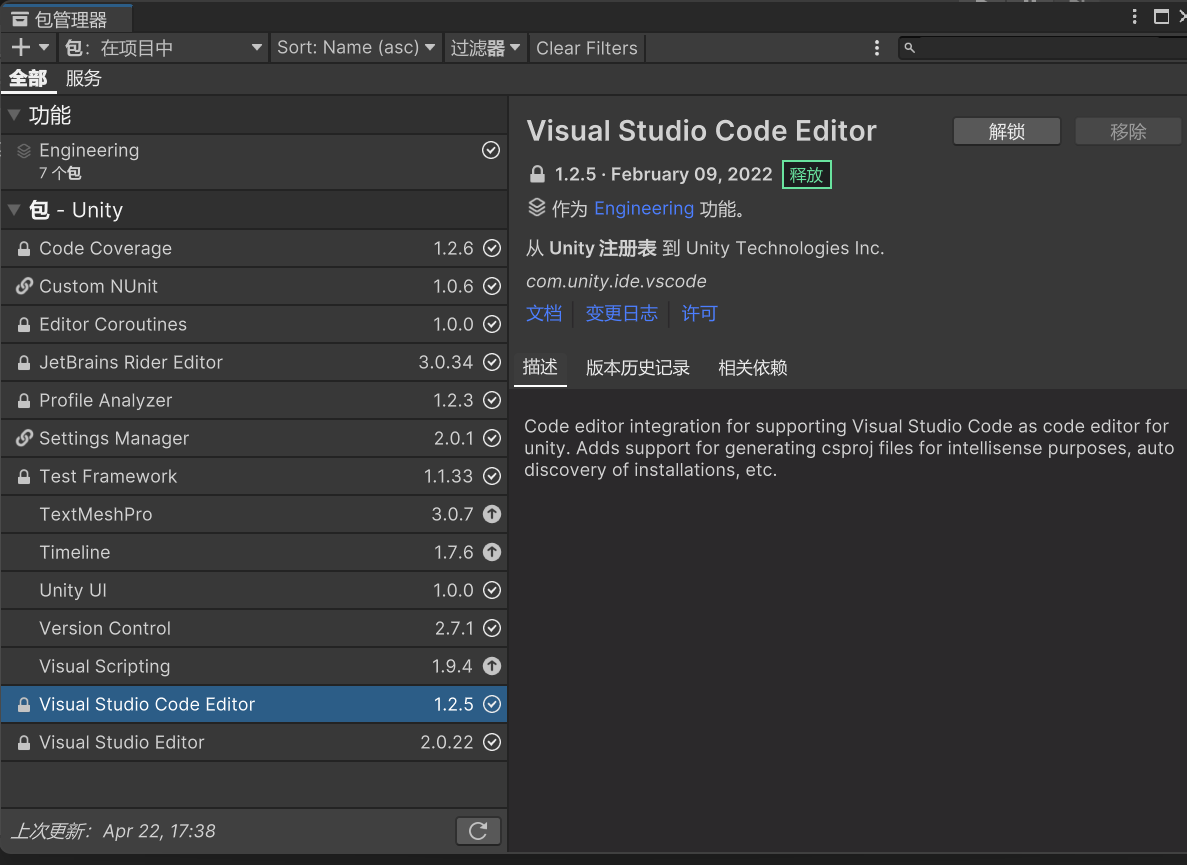Click the 上次更新 Apr 22, 17:38 status text
Image resolution: width=1187 pixels, height=865 pixels.
[x=114, y=831]
